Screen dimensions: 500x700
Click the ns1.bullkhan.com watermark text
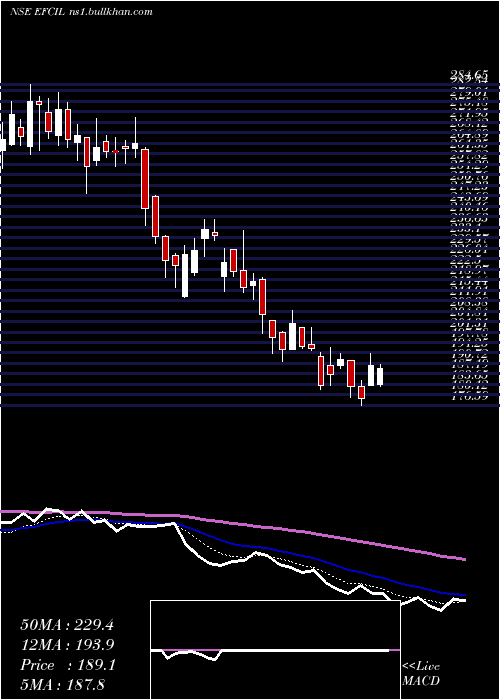coord(110,12)
